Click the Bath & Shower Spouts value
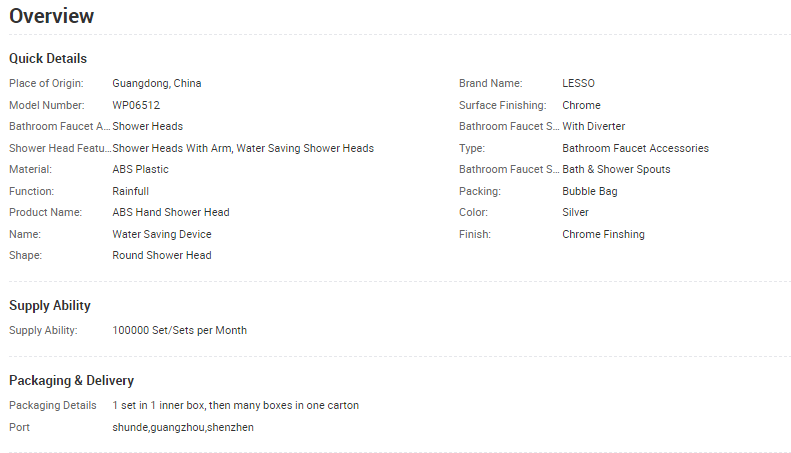Viewport: 791px width, 453px height. point(616,169)
